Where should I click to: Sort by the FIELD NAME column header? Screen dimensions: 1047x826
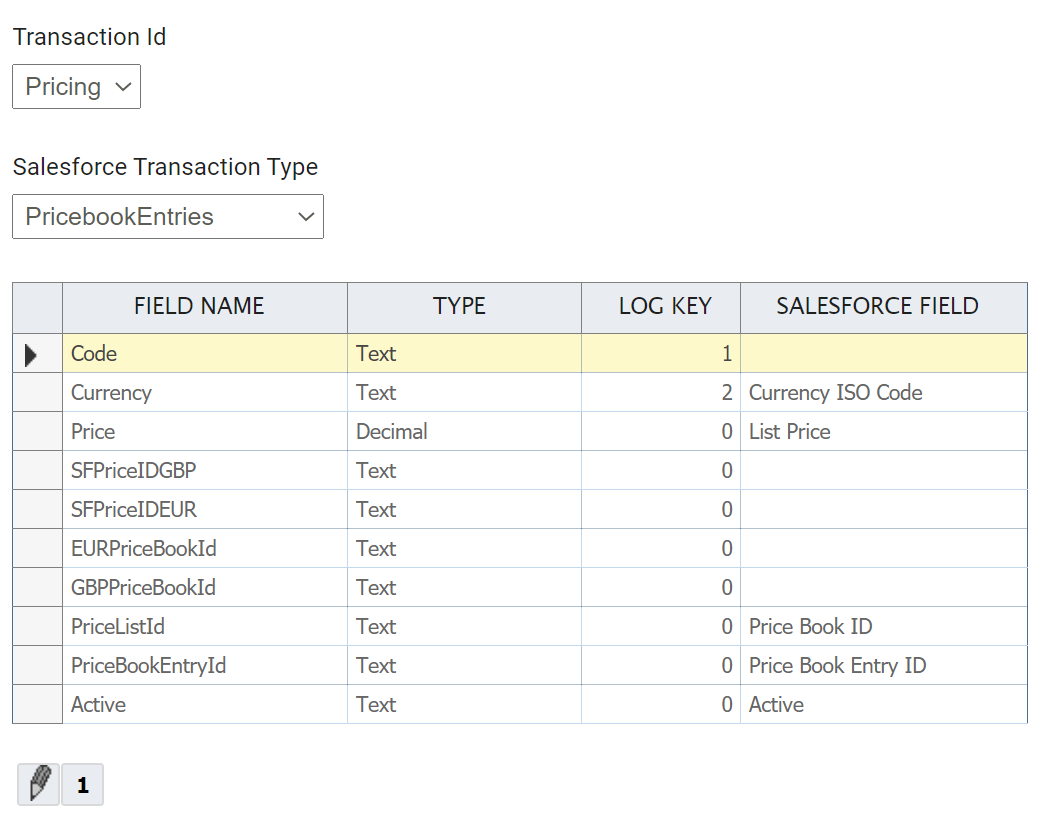click(199, 307)
